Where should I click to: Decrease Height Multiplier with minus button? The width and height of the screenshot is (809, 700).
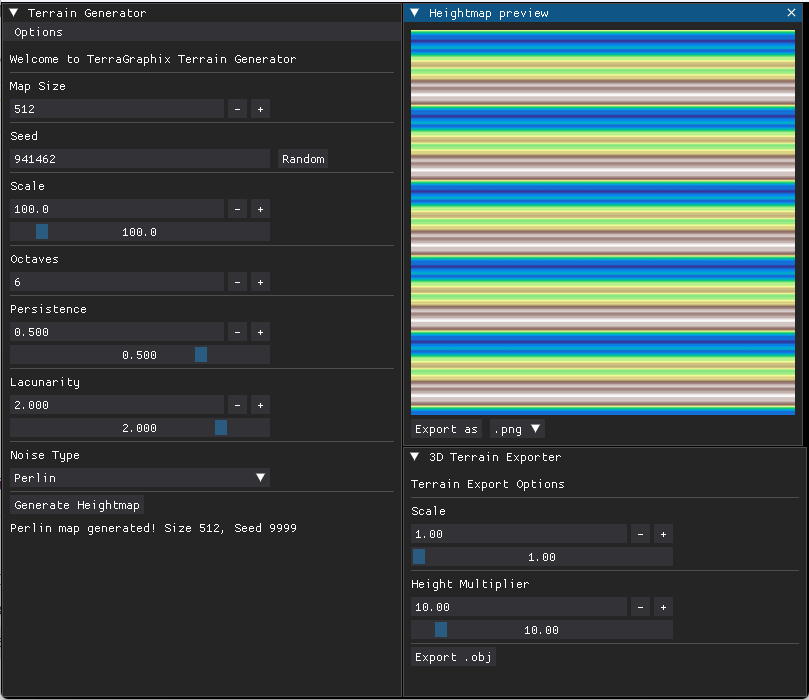(640, 607)
